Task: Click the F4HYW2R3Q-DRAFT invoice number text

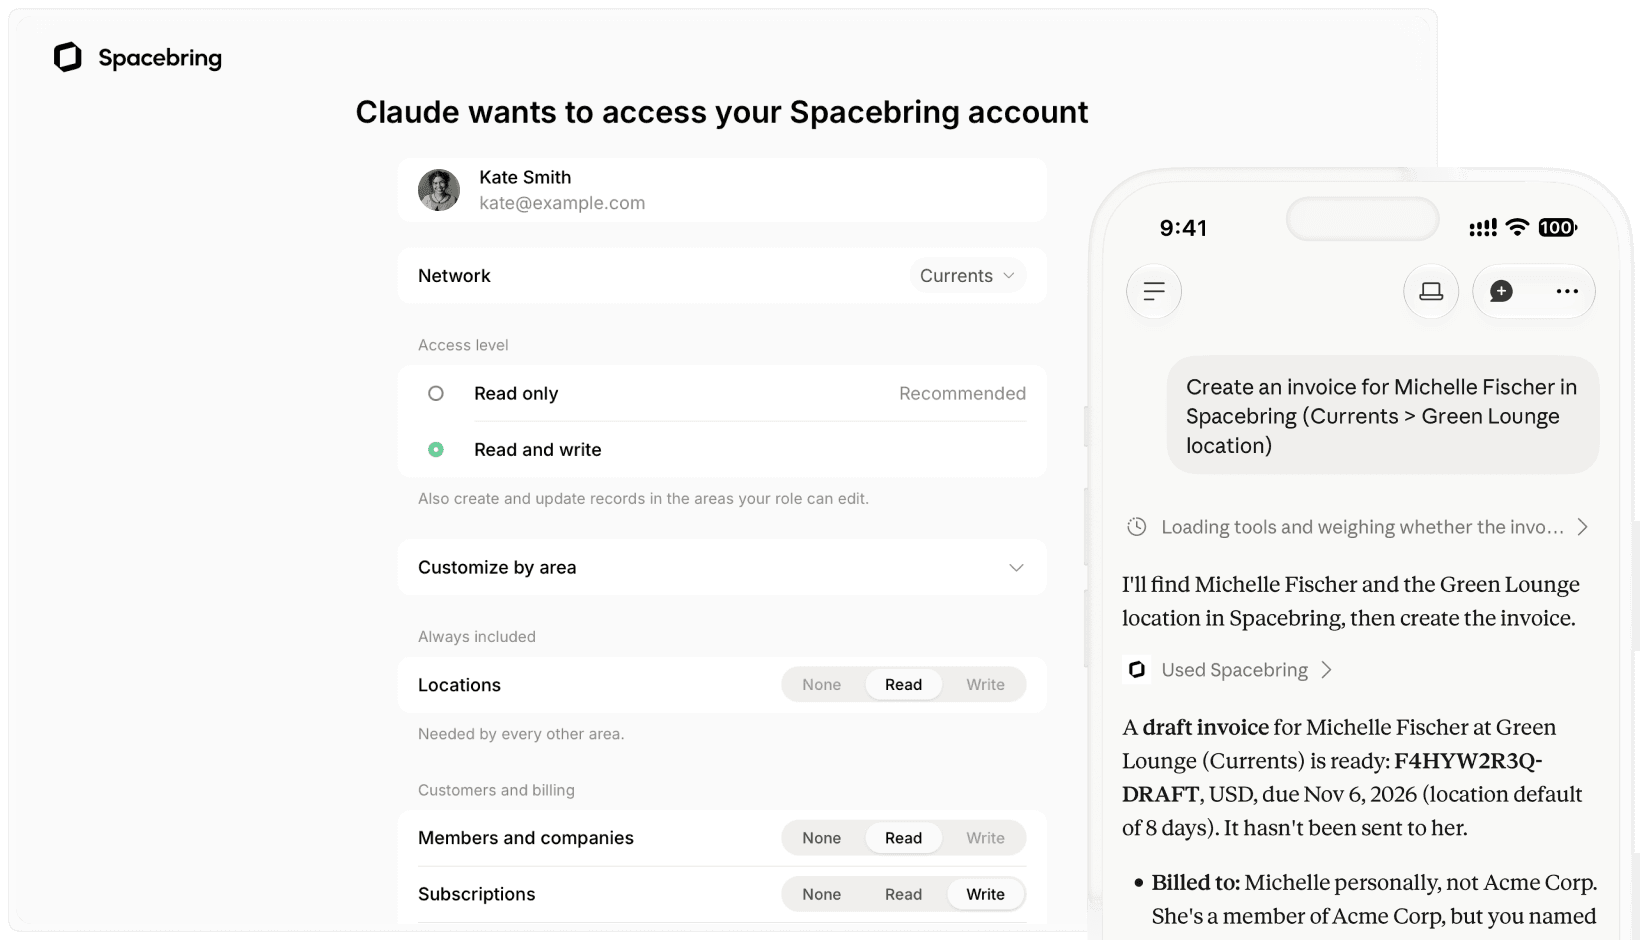Action: tap(1332, 777)
